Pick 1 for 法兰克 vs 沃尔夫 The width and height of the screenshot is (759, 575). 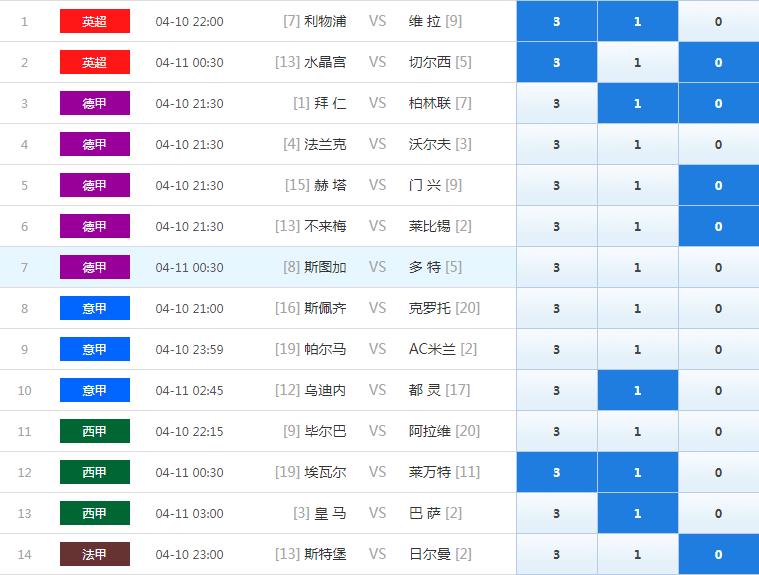(x=638, y=144)
